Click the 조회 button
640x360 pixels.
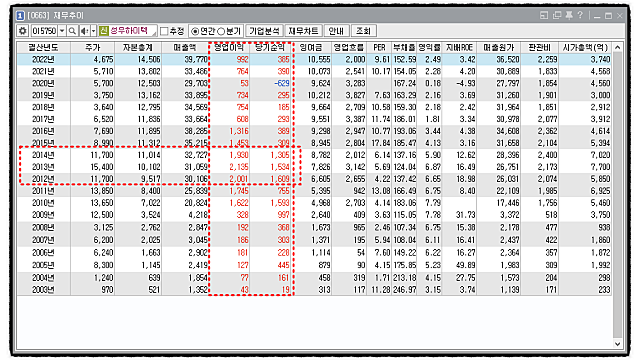tap(363, 31)
